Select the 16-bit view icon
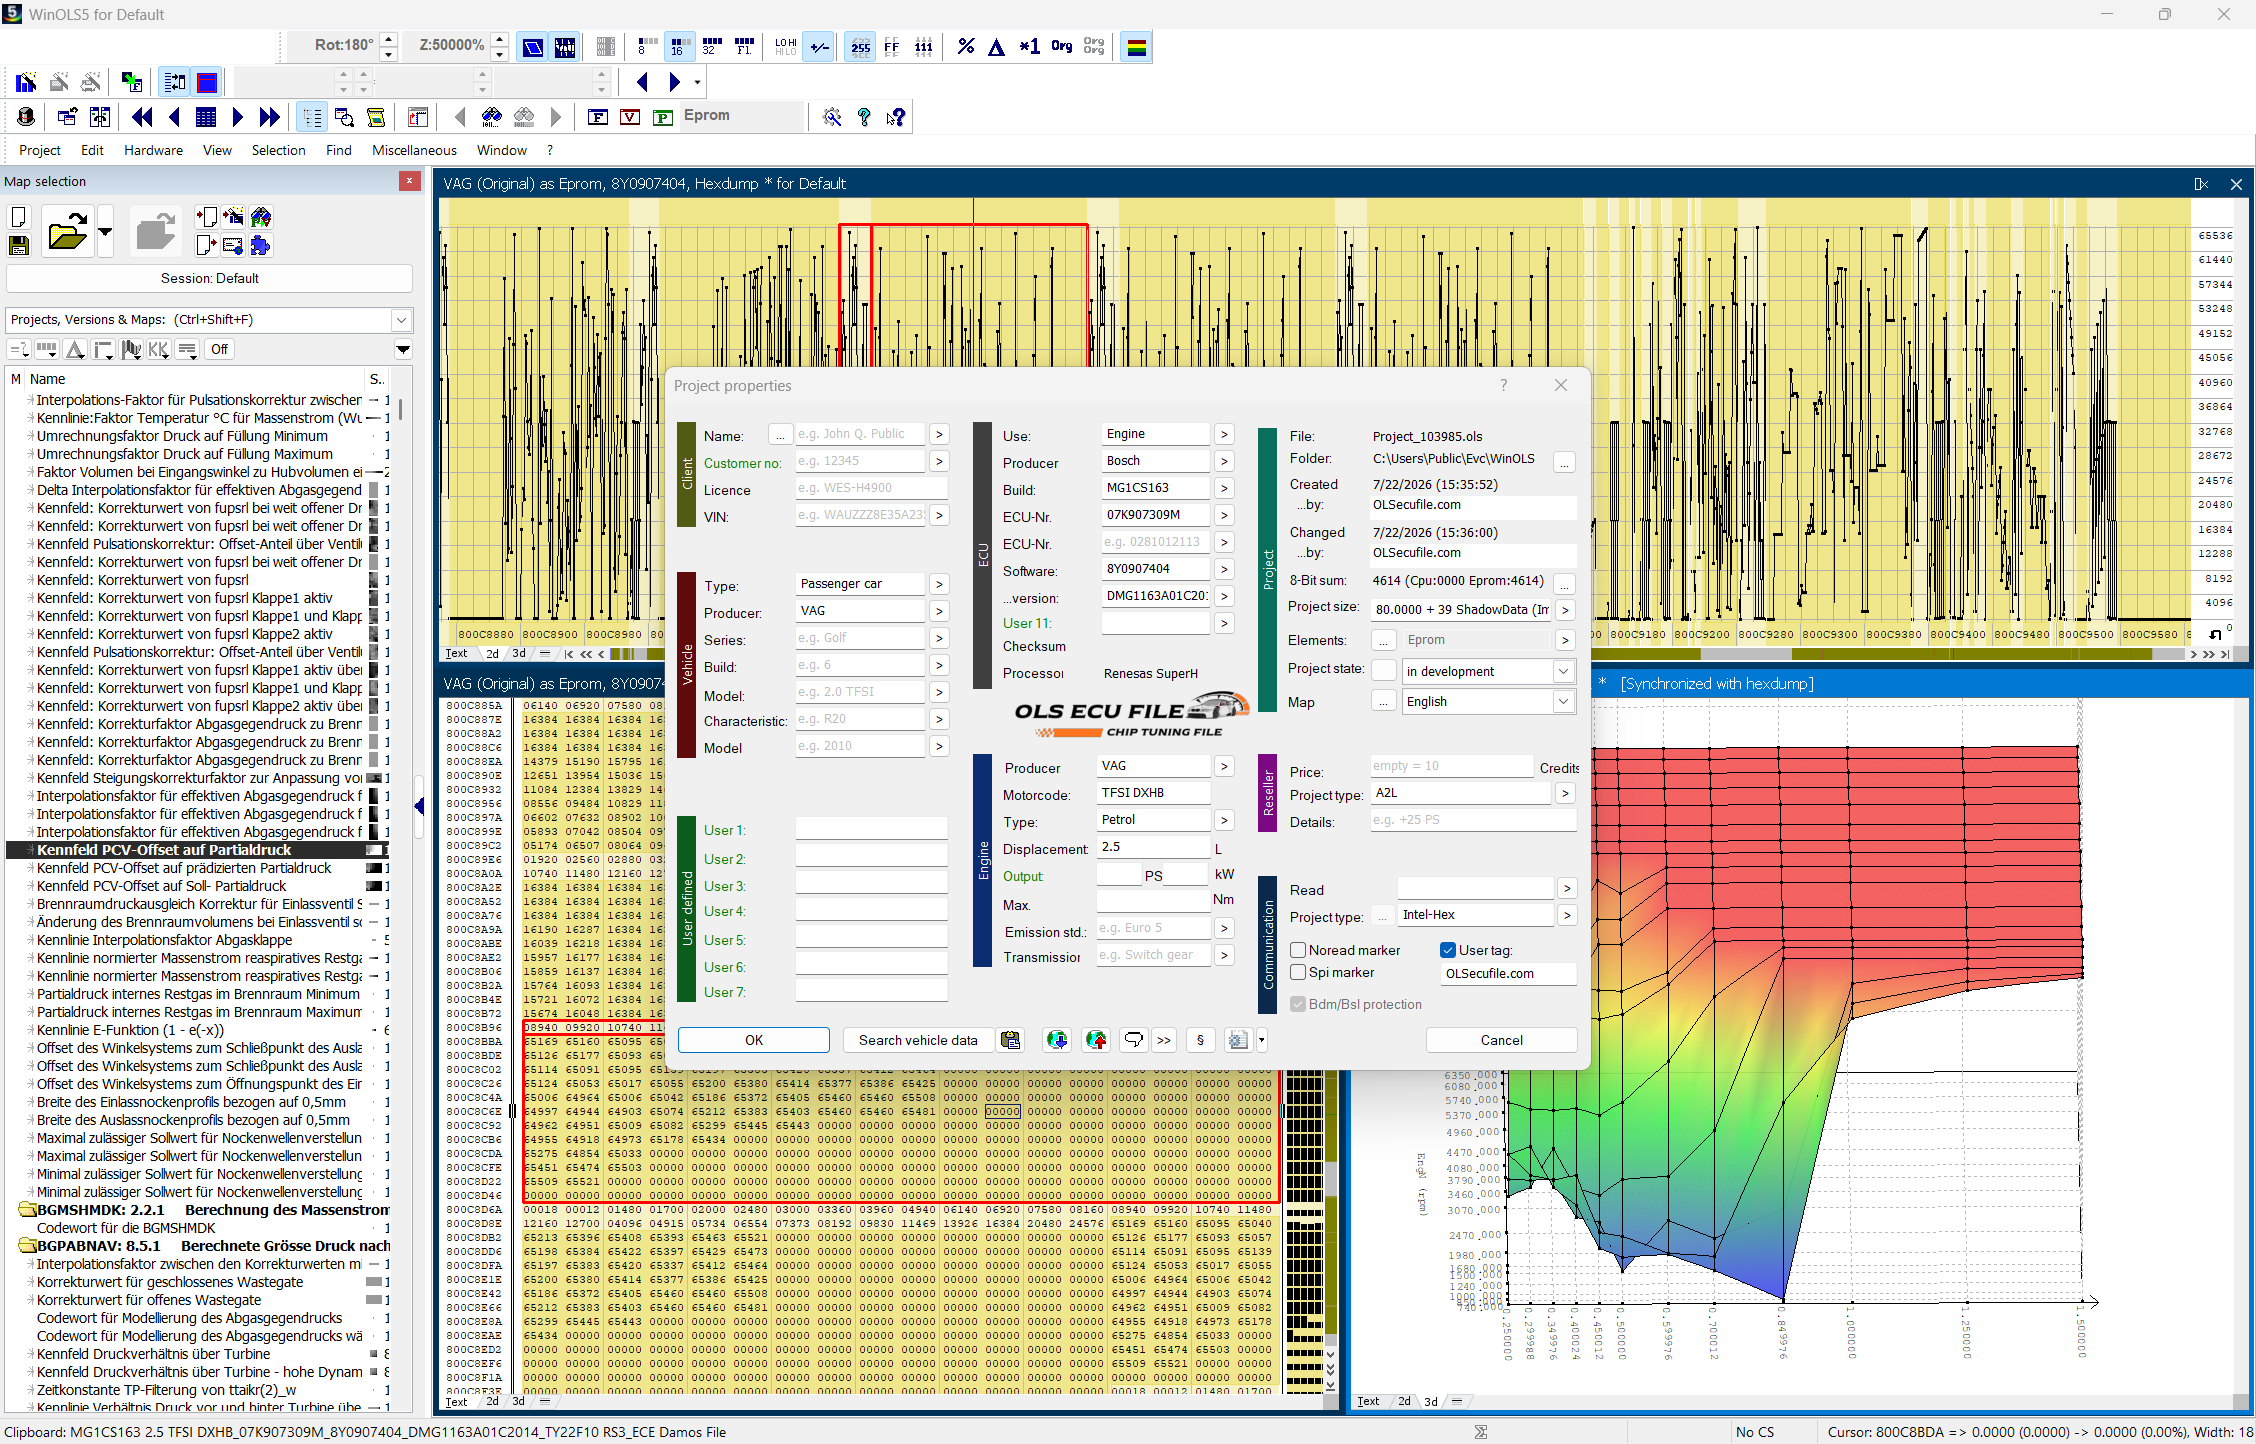 (679, 46)
